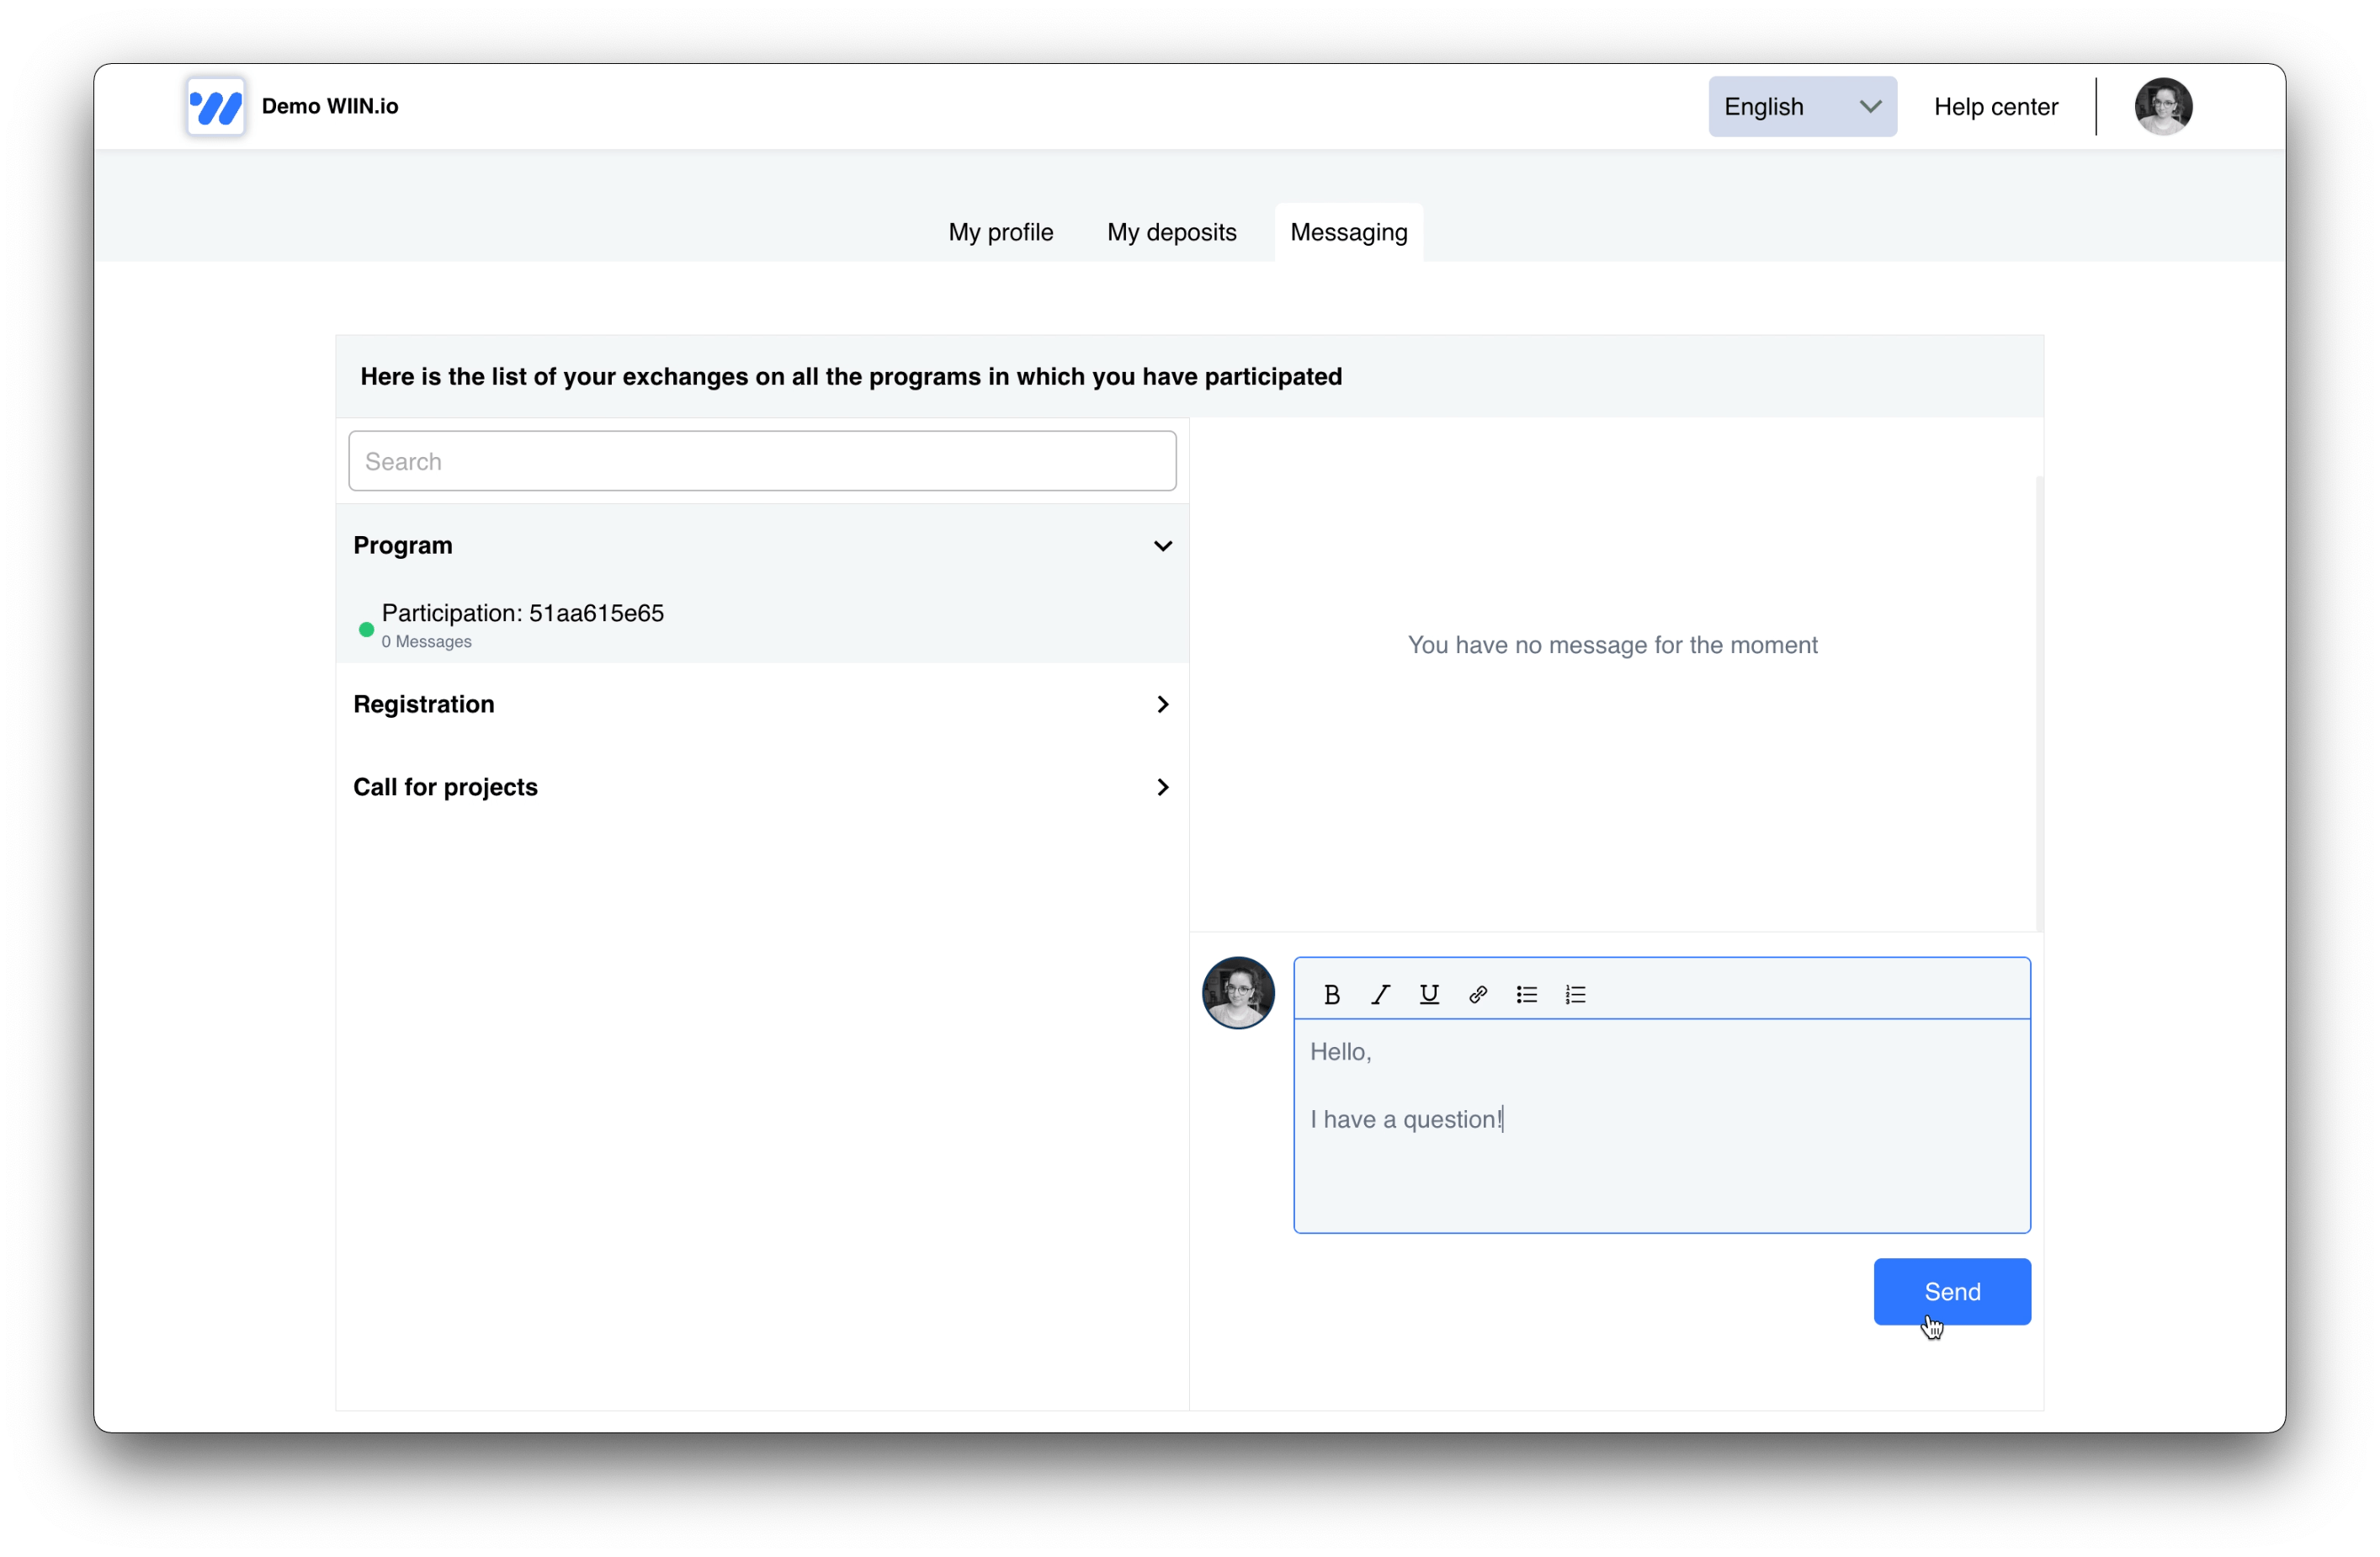Open the Help center link
The image size is (2380, 1557).
point(1995,107)
